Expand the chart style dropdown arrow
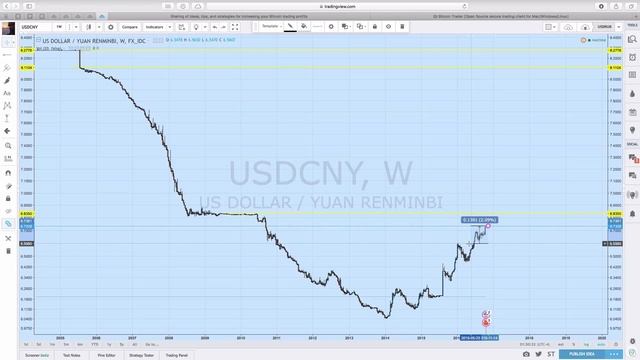Image resolution: width=640 pixels, height=360 pixels. (99, 27)
